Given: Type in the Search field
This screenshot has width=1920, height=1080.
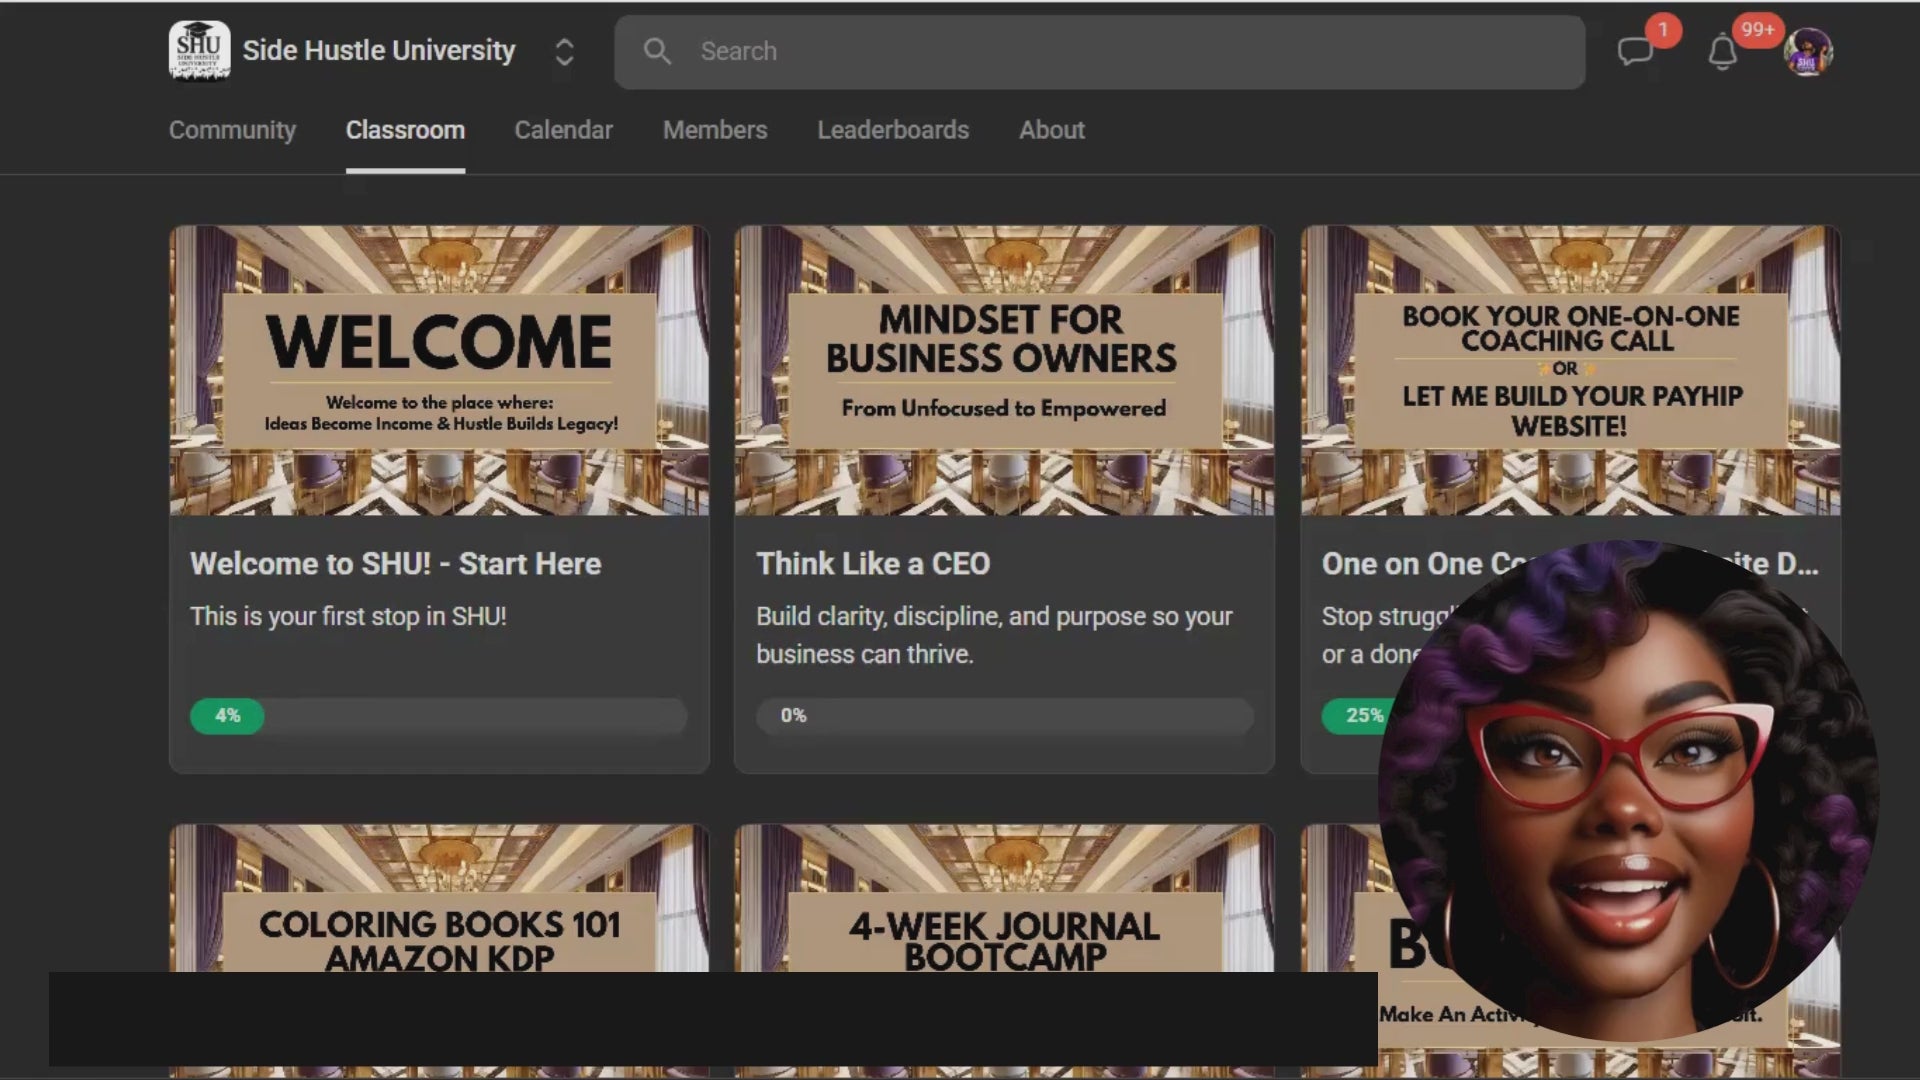Looking at the screenshot, I should click(1100, 51).
